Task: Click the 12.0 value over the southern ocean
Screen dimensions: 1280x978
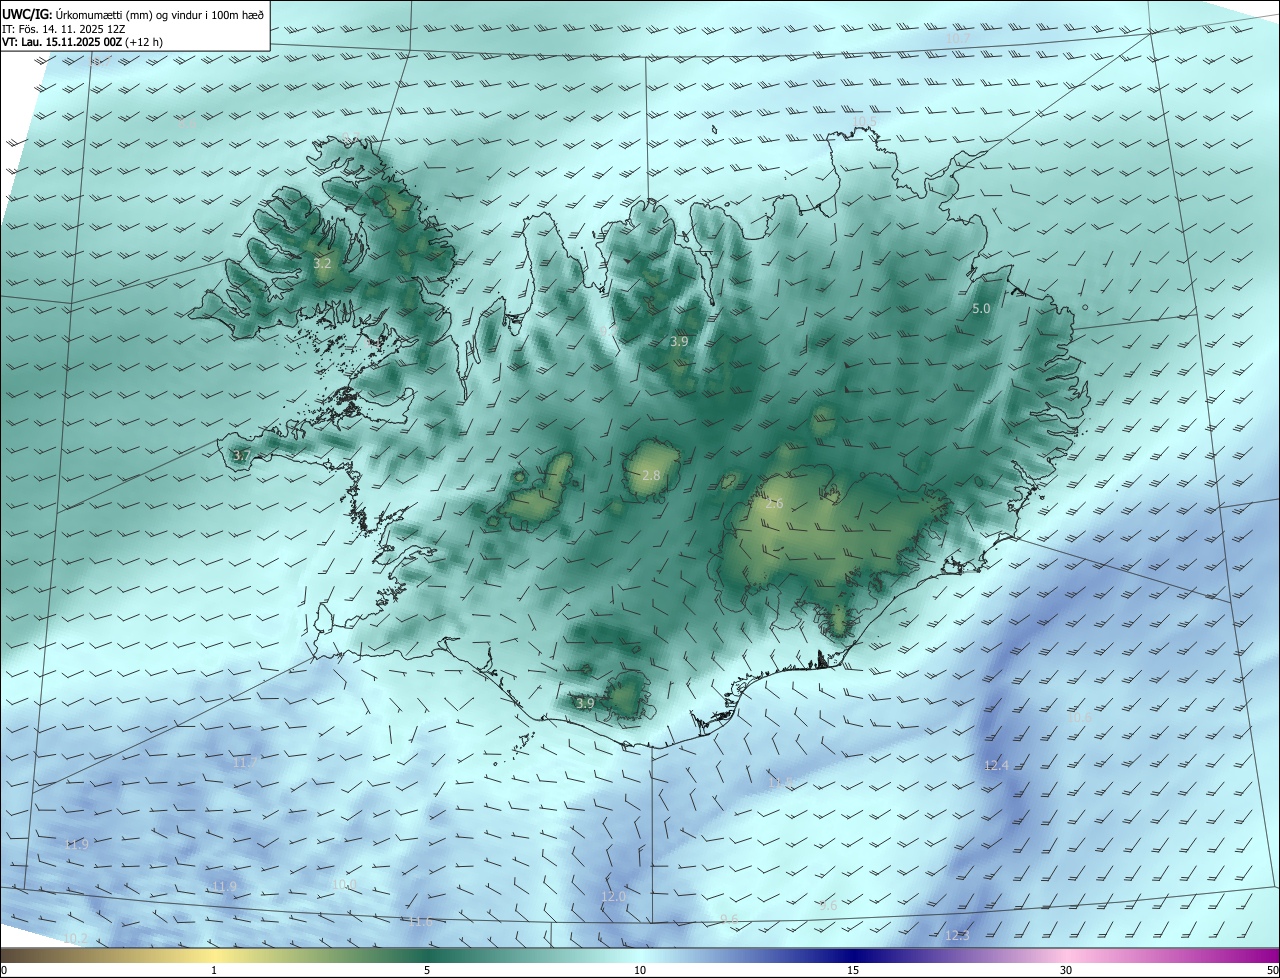Action: [613, 897]
